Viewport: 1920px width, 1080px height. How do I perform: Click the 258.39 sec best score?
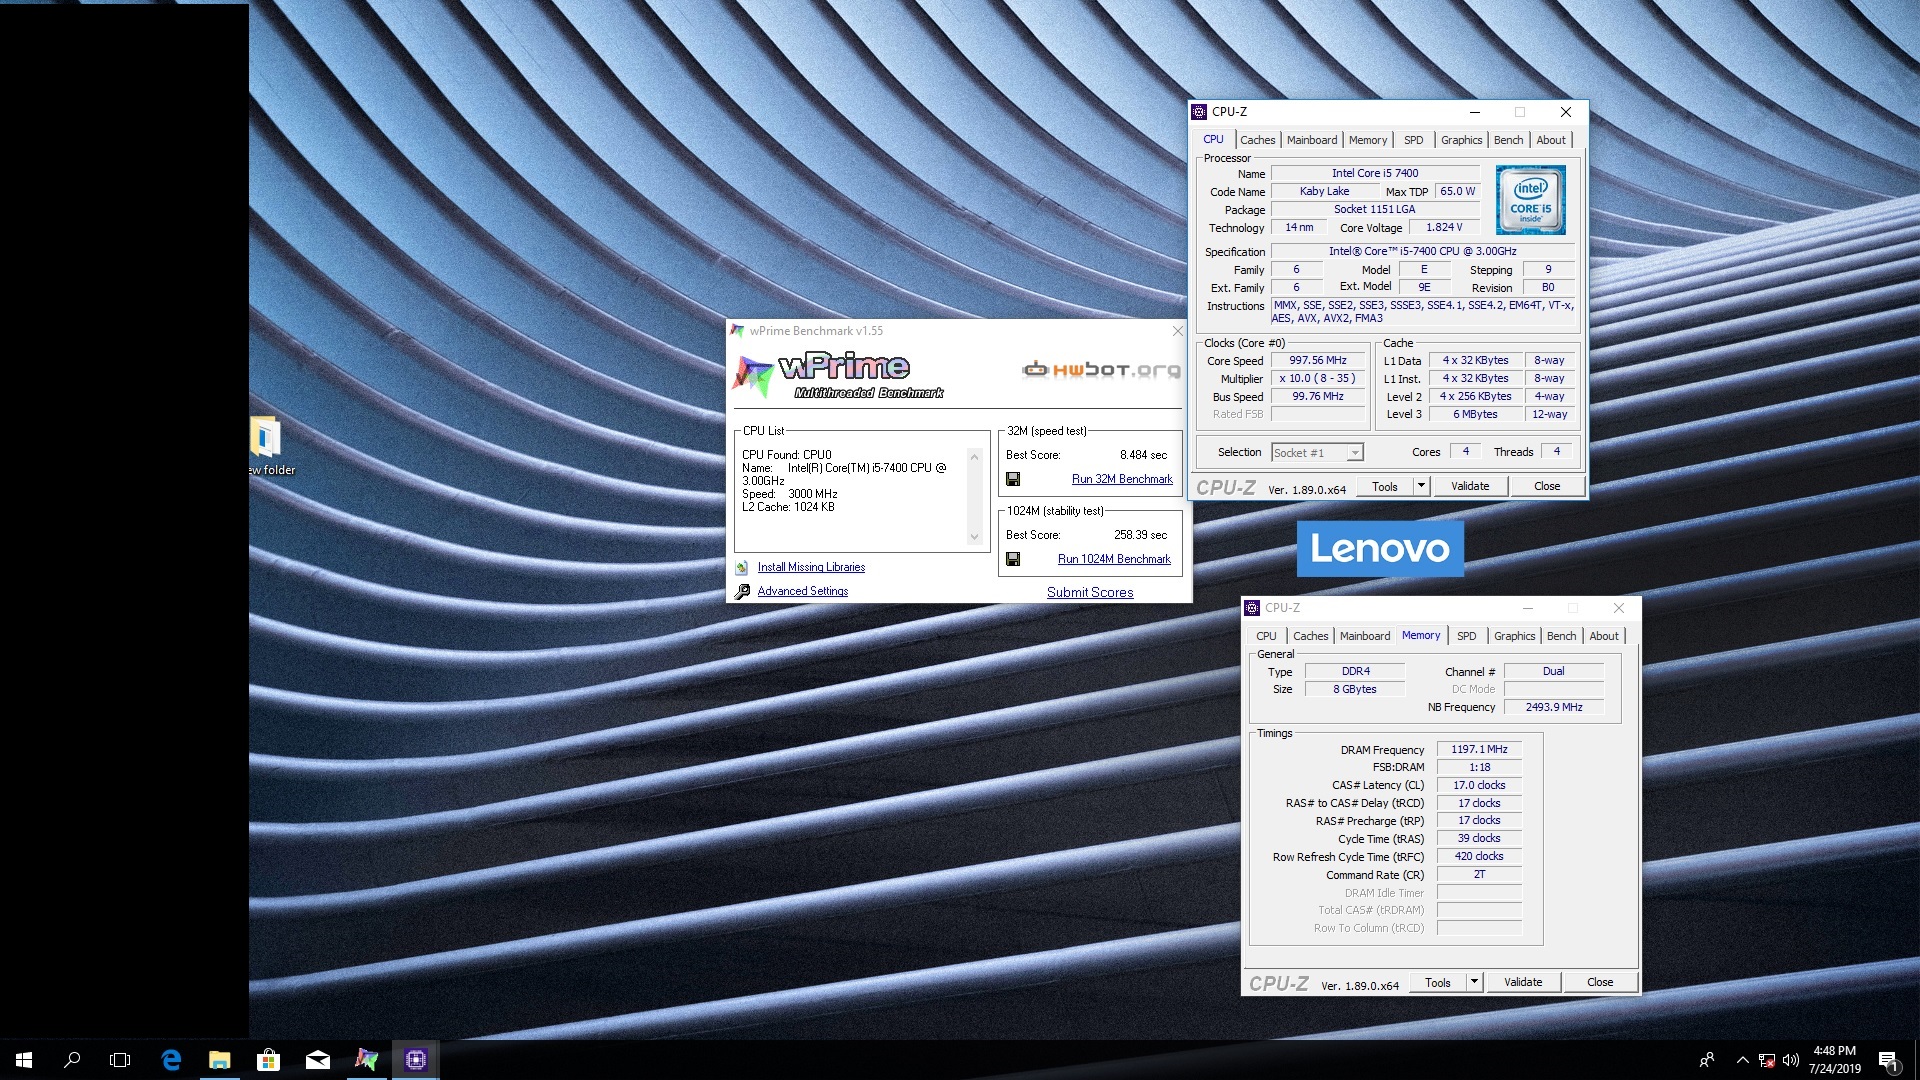click(x=1140, y=535)
